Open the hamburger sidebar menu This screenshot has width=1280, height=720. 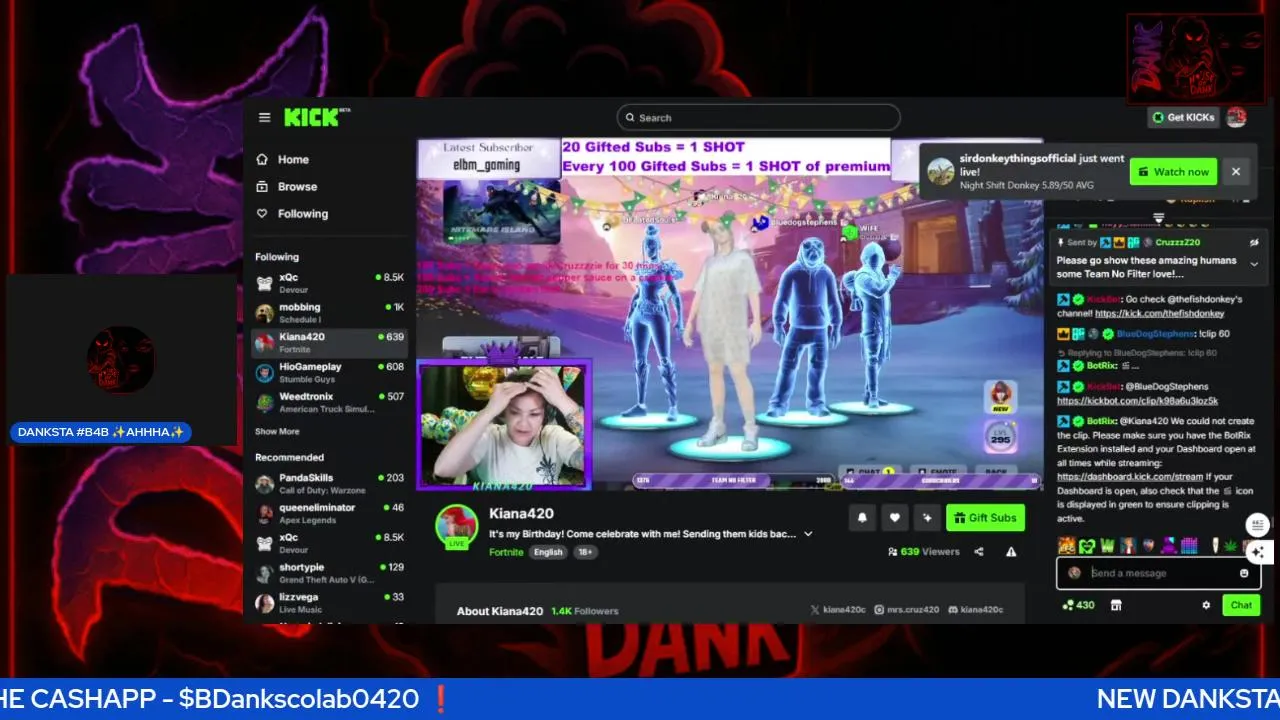click(264, 117)
